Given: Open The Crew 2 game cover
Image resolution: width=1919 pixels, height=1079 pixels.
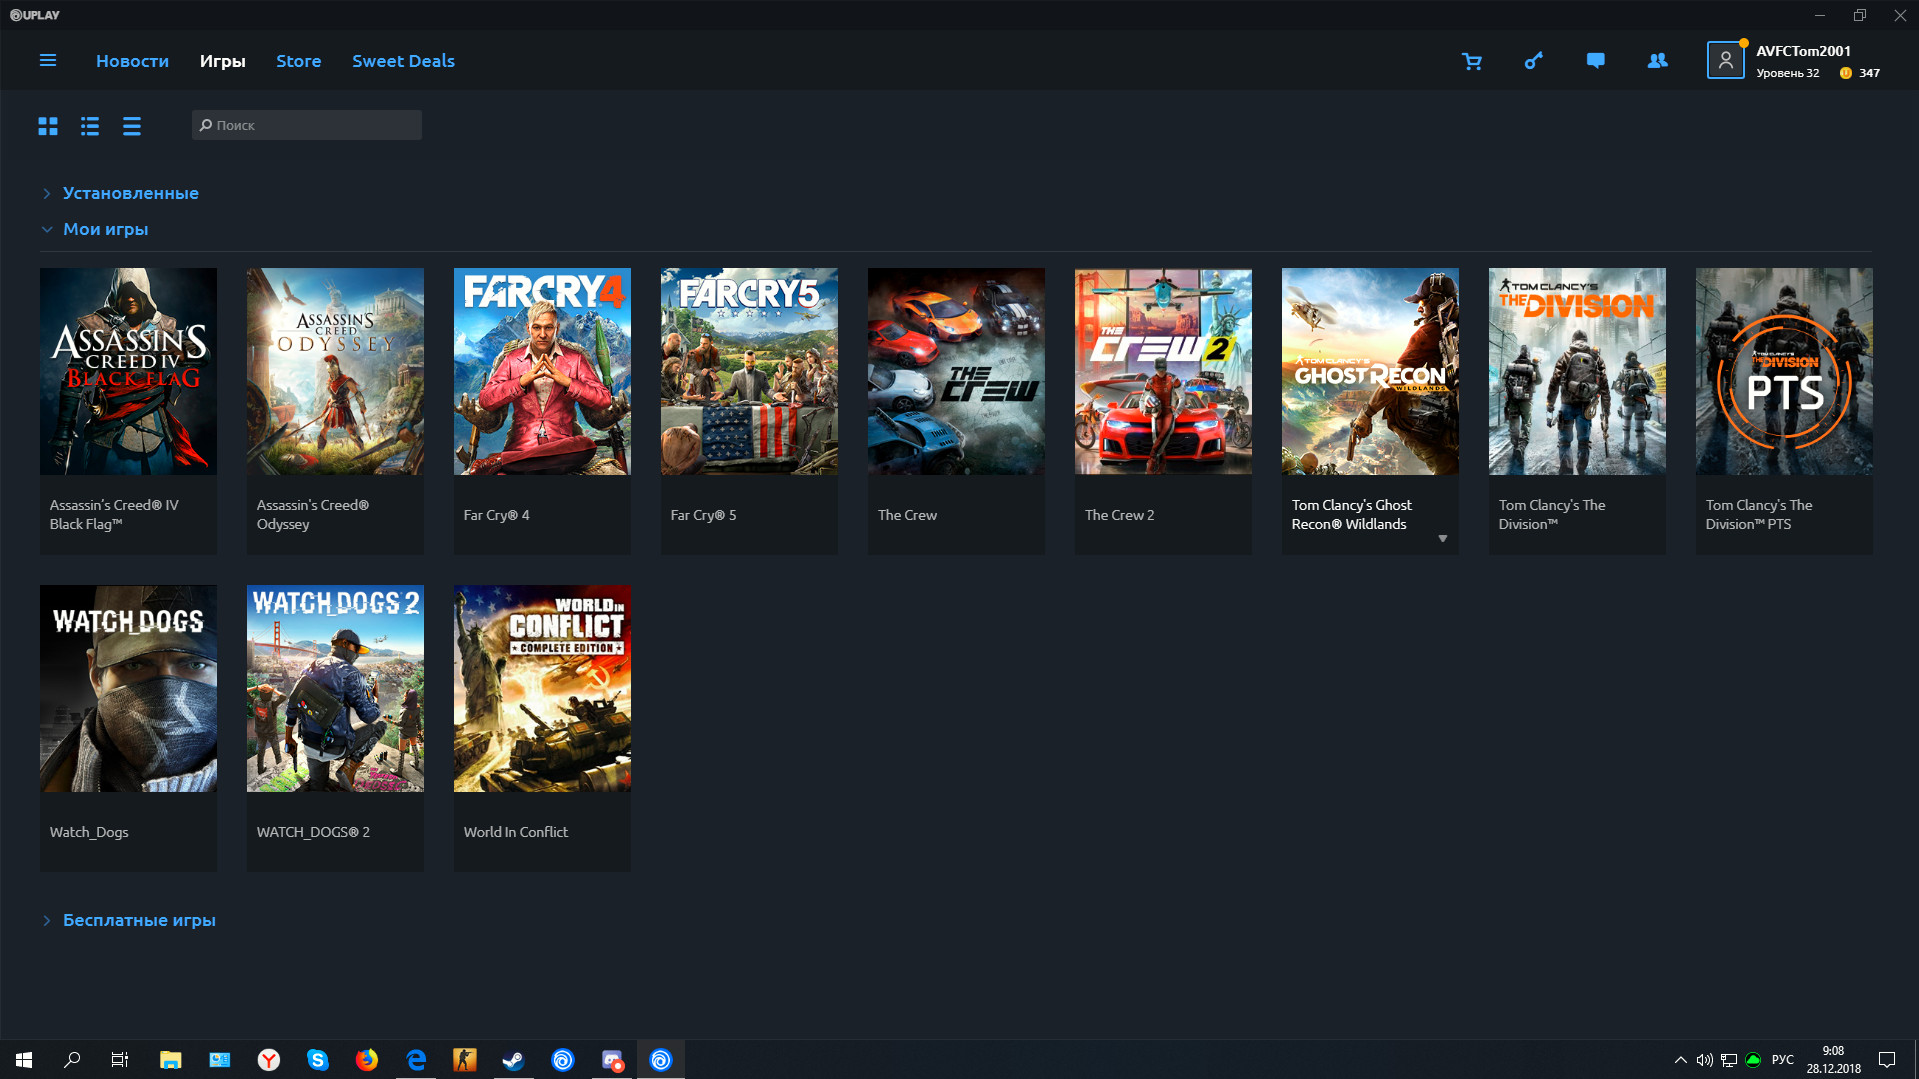Looking at the screenshot, I should 1163,371.
